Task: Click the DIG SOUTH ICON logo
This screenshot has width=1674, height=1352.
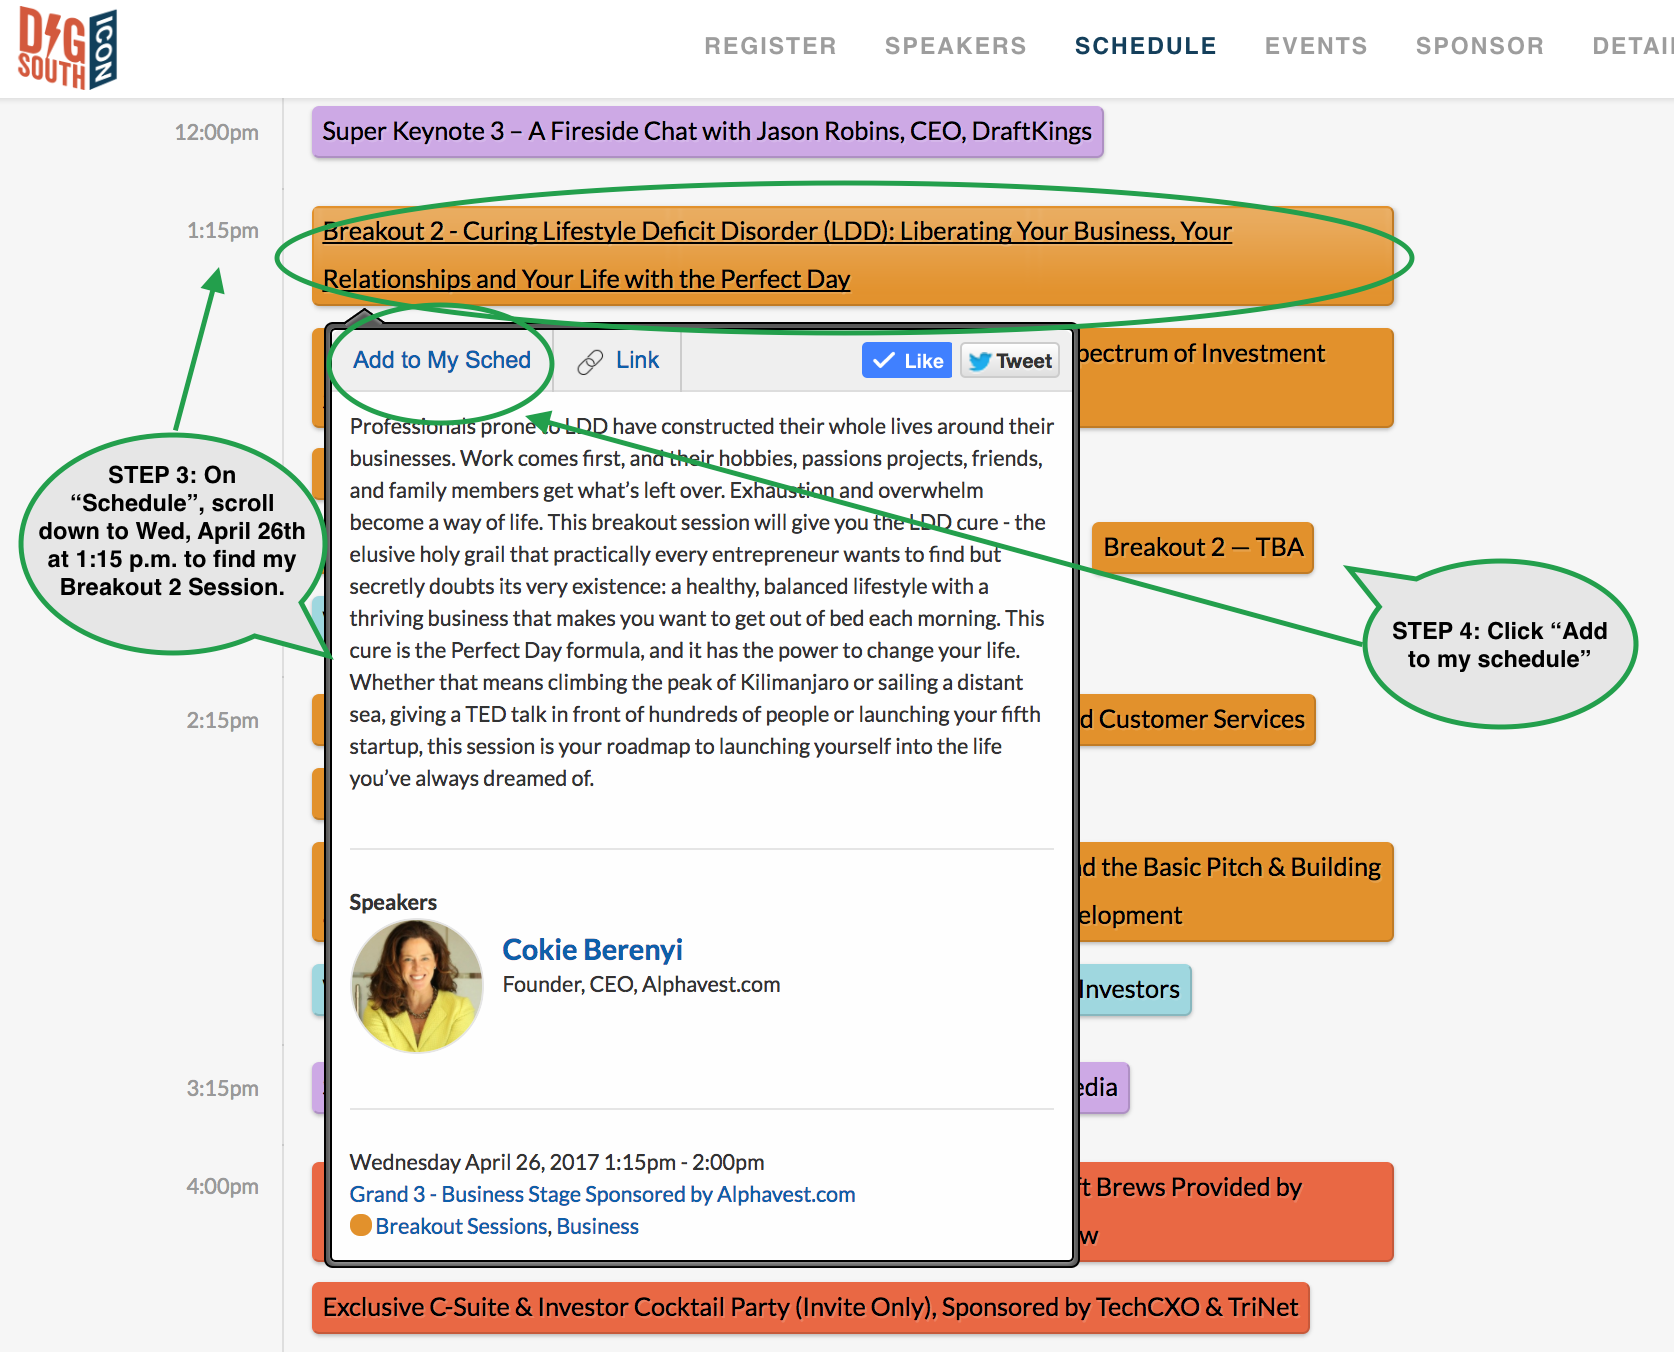Action: pyautogui.click(x=68, y=48)
